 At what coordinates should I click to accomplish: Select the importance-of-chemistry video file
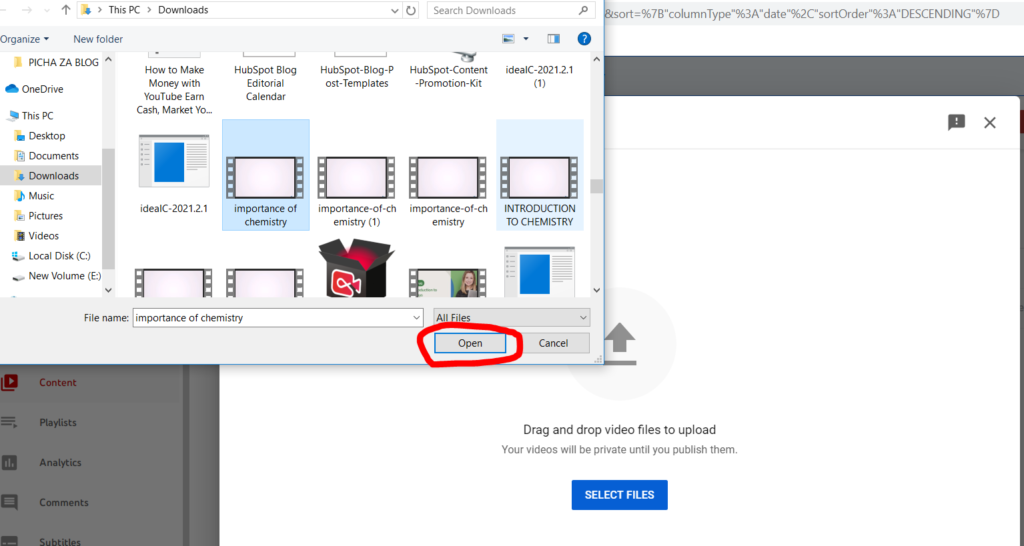(x=448, y=191)
